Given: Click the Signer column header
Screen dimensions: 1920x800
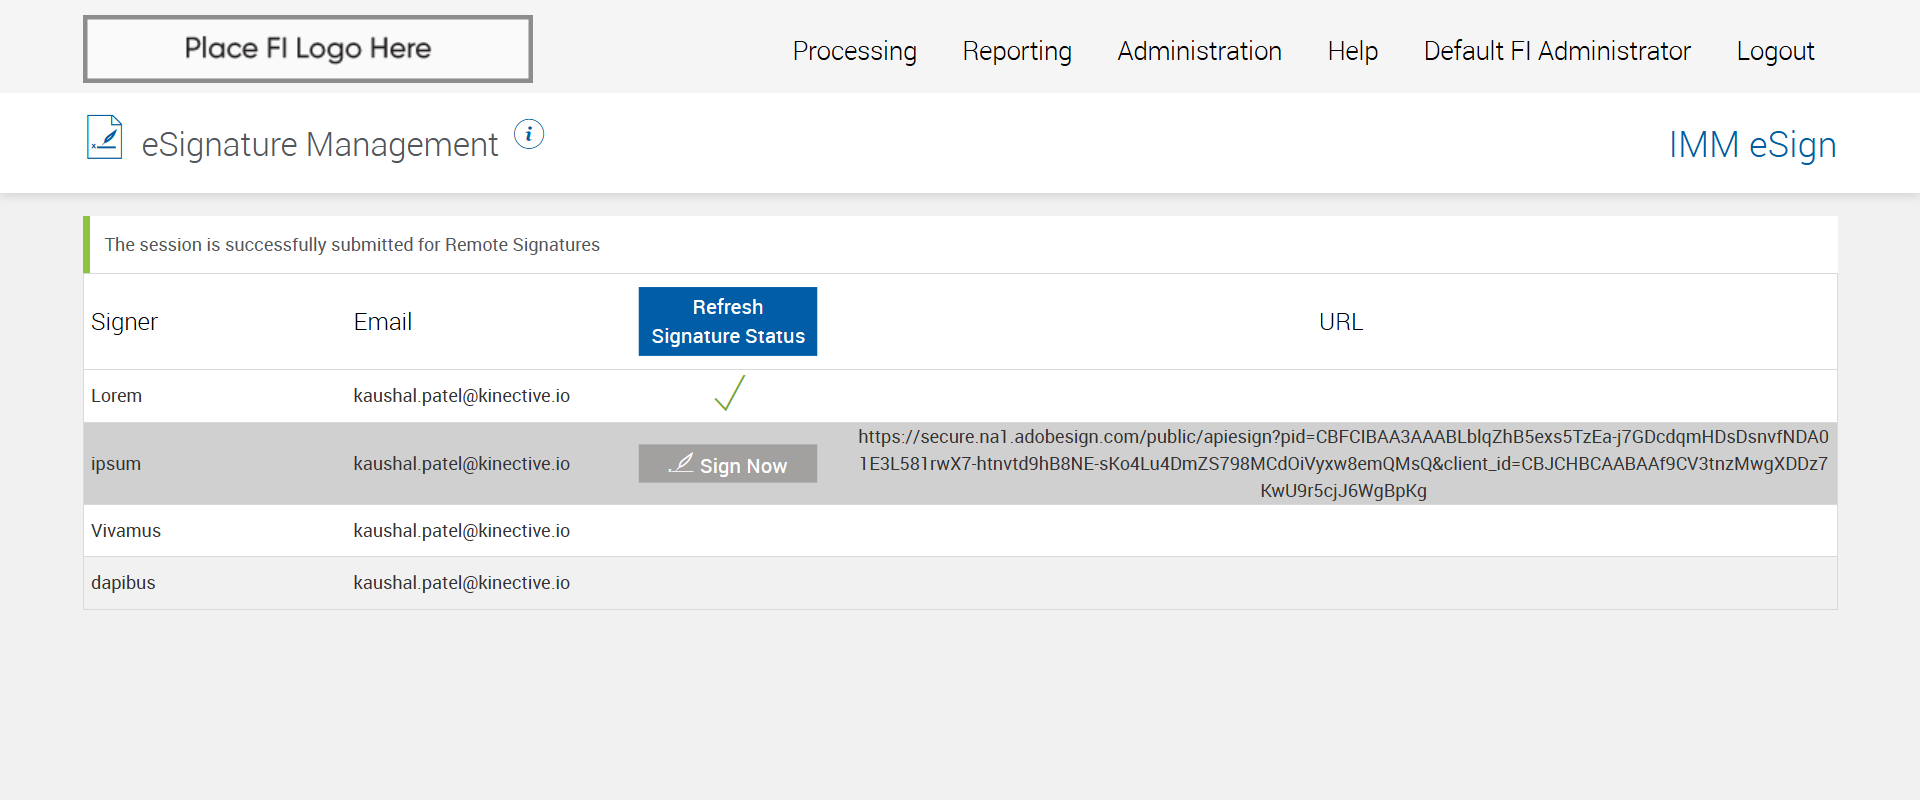Looking at the screenshot, I should pos(124,322).
